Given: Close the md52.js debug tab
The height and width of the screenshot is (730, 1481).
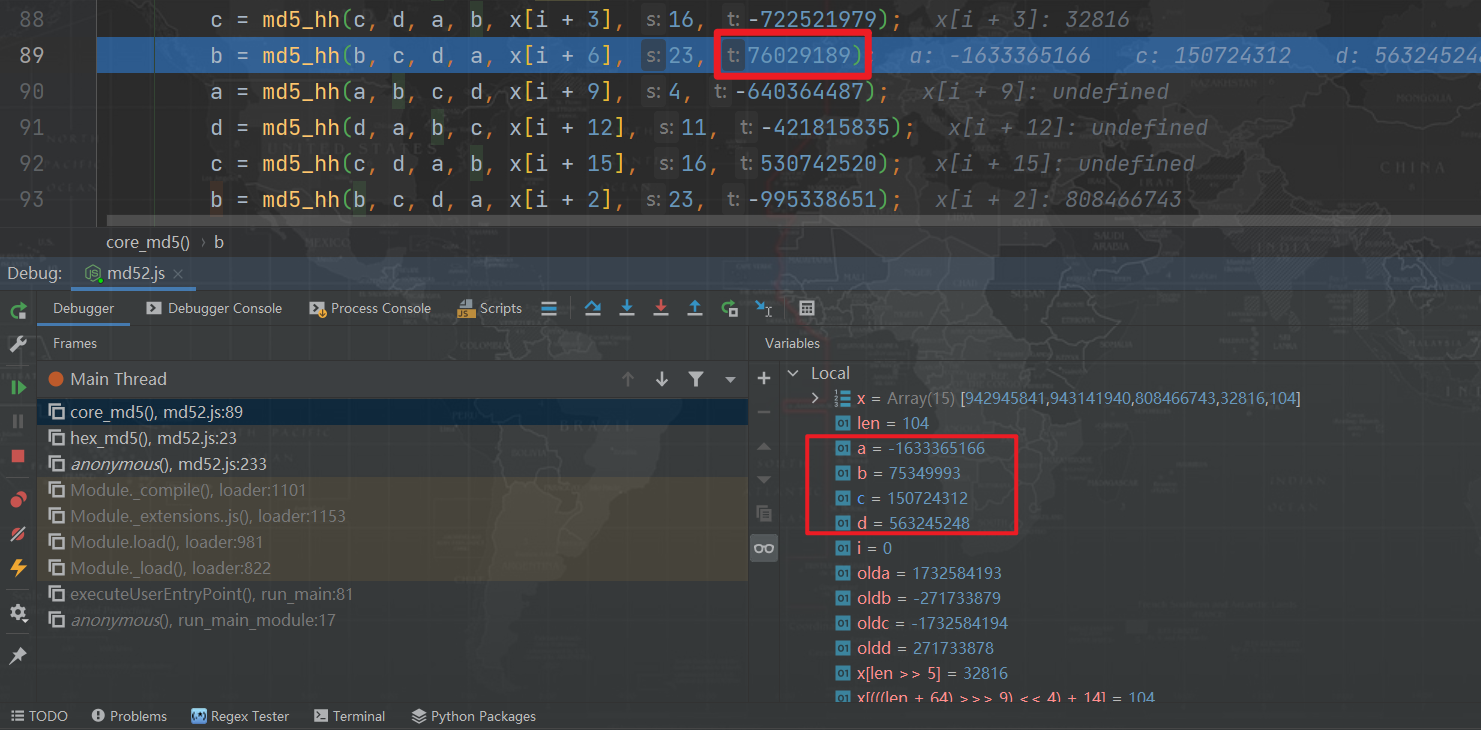Looking at the screenshot, I should (x=177, y=274).
